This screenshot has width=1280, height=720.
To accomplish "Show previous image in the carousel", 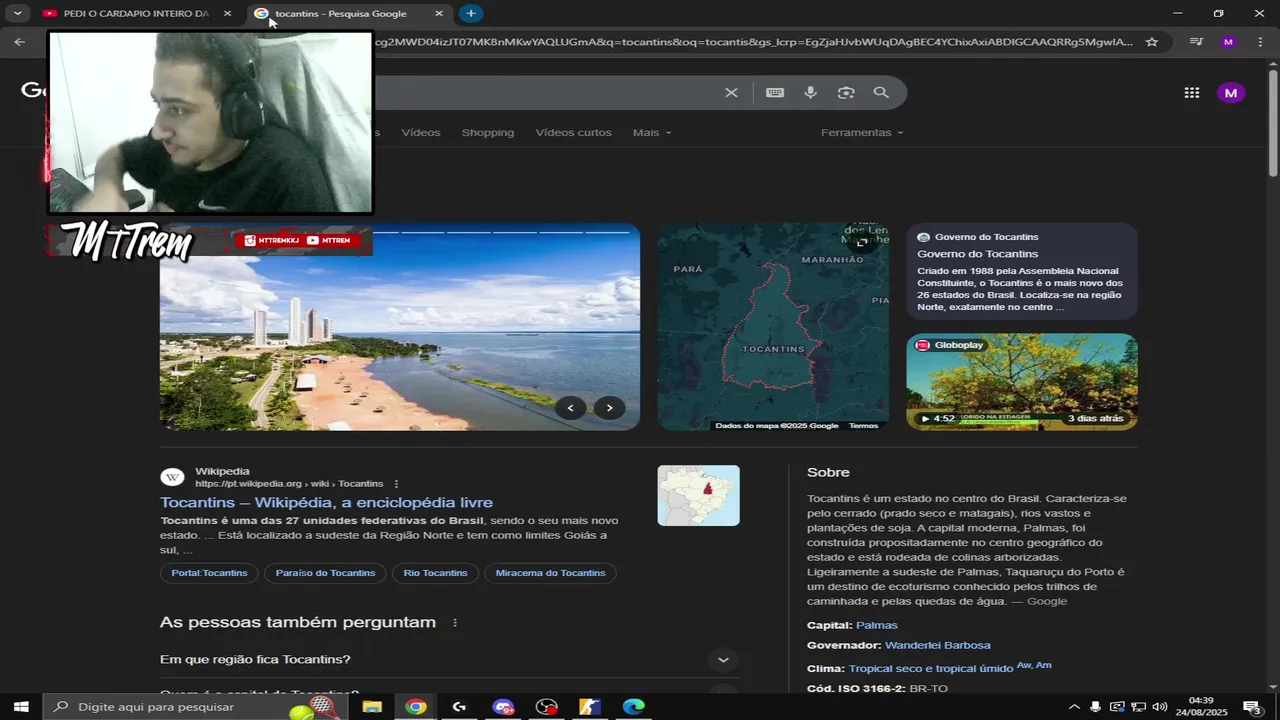I will point(571,407).
